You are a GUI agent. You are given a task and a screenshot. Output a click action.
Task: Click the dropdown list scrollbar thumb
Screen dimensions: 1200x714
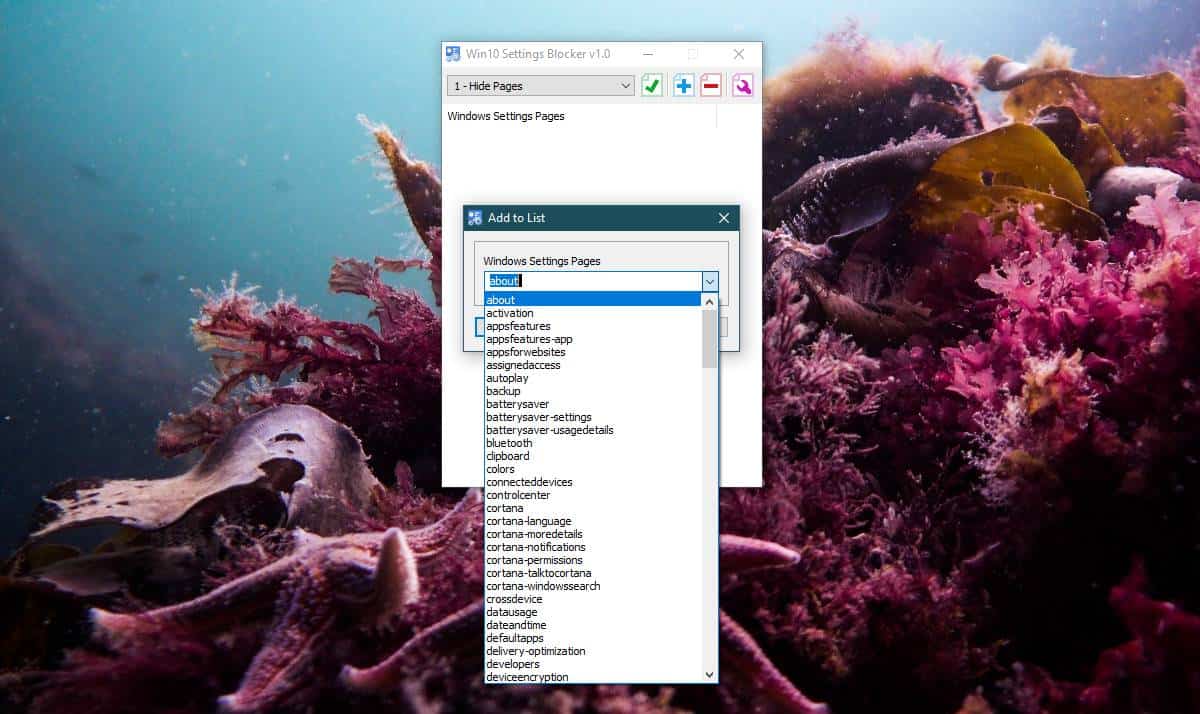tap(710, 338)
